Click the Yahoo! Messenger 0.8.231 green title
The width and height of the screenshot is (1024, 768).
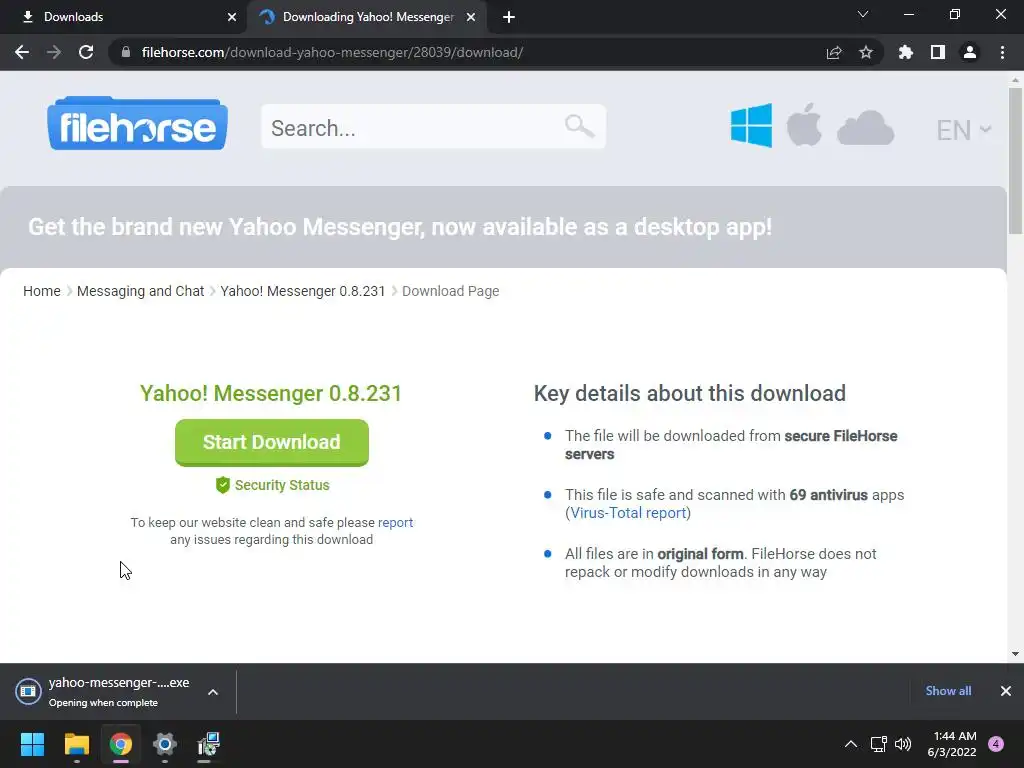point(271,393)
